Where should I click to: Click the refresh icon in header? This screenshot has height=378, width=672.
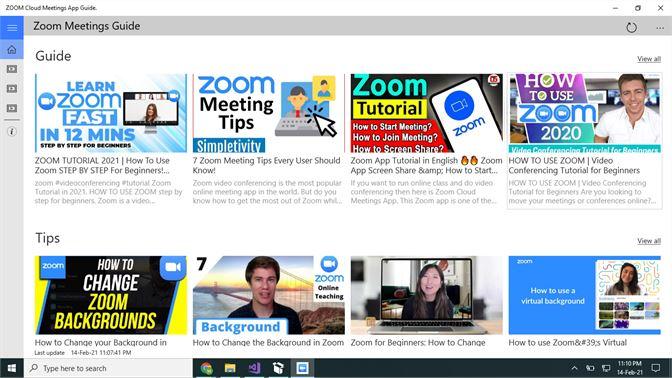(x=631, y=28)
